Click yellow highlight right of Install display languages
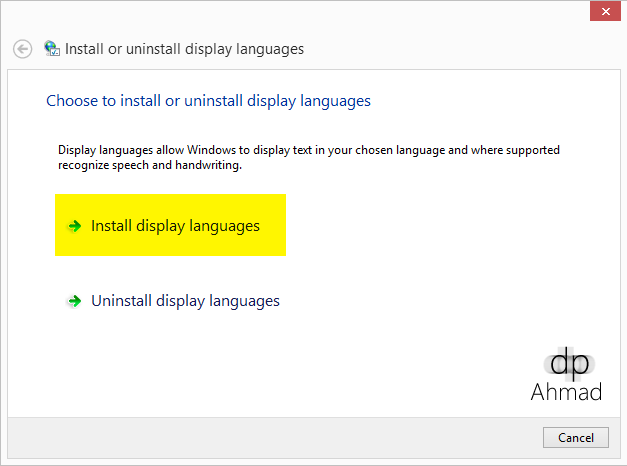The height and width of the screenshot is (466, 627). [x=273, y=226]
